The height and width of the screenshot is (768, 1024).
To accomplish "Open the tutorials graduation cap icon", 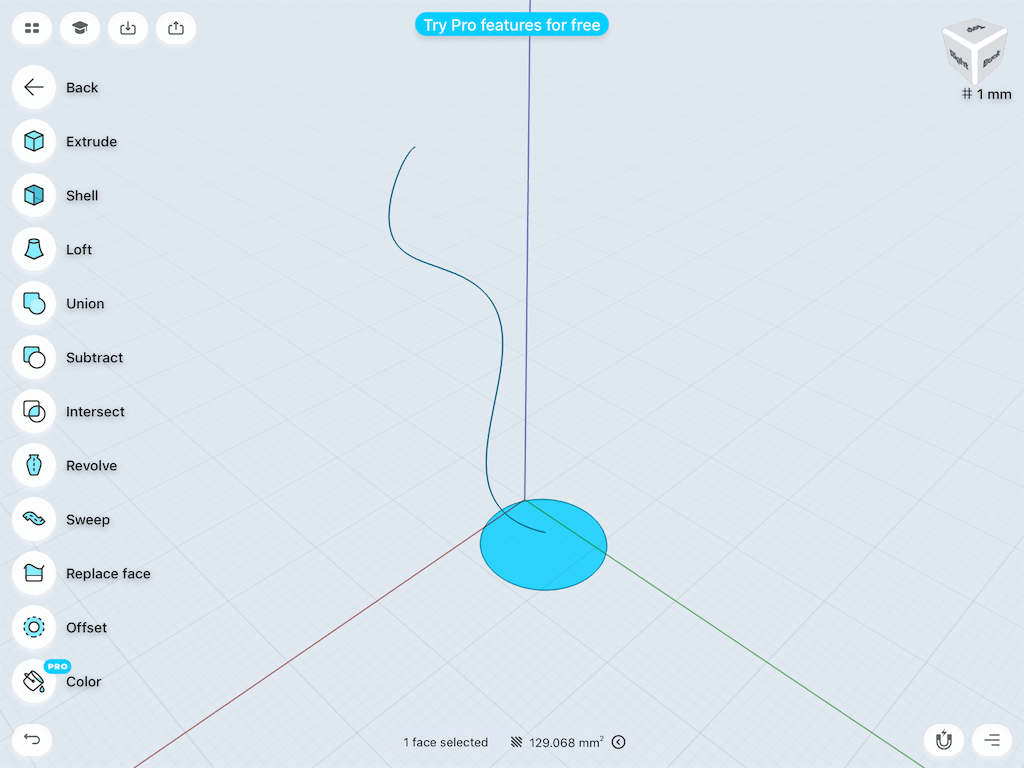I will [x=80, y=28].
